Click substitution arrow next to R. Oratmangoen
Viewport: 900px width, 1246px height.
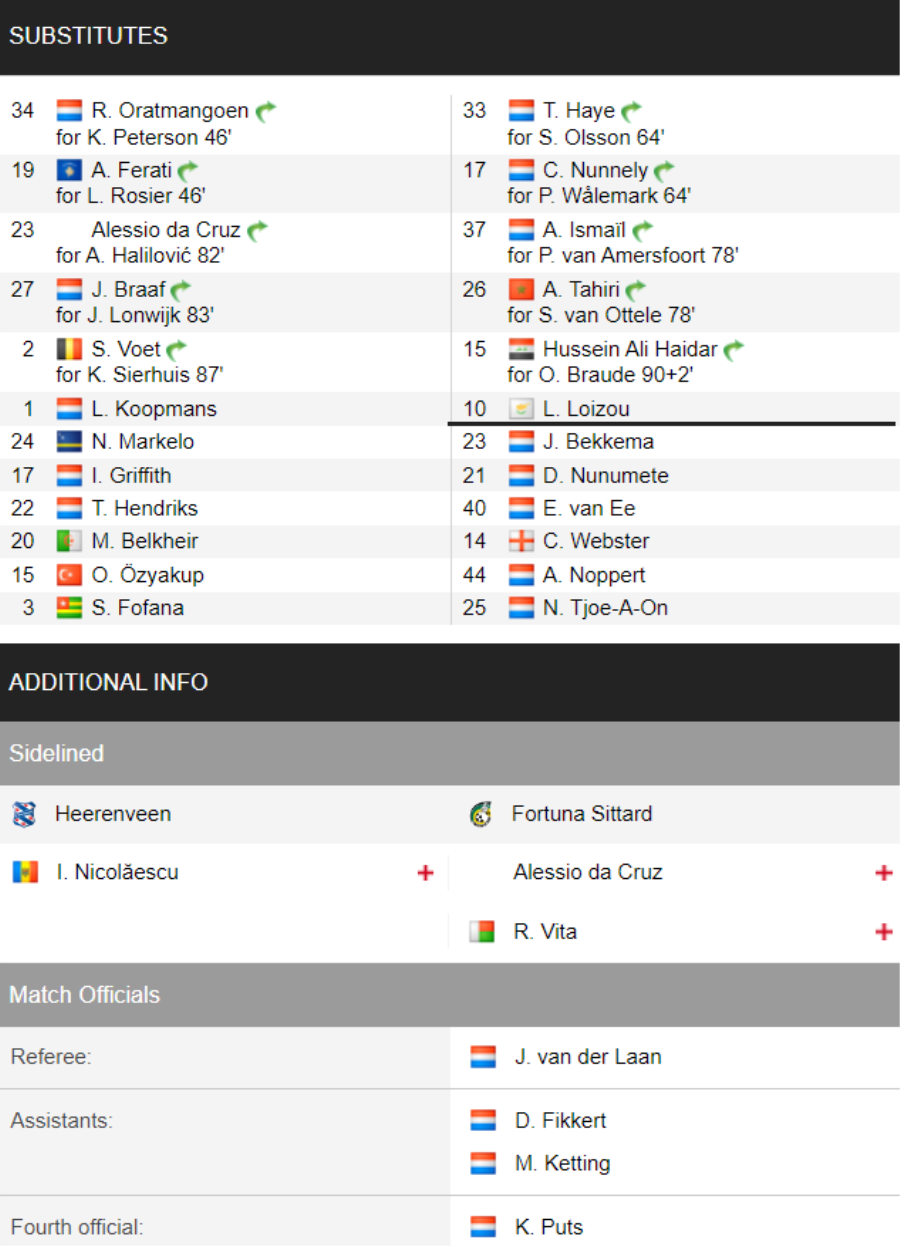[x=265, y=111]
